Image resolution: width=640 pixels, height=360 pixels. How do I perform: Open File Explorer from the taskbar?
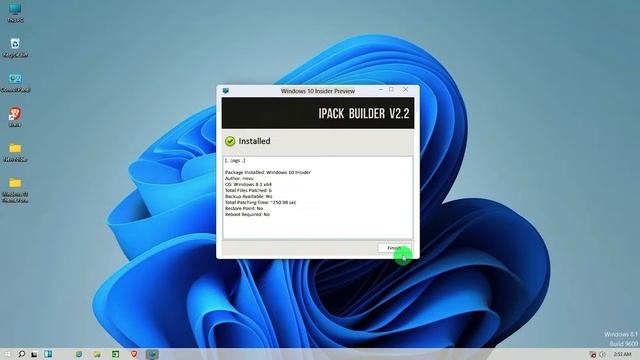pyautogui.click(x=97, y=354)
